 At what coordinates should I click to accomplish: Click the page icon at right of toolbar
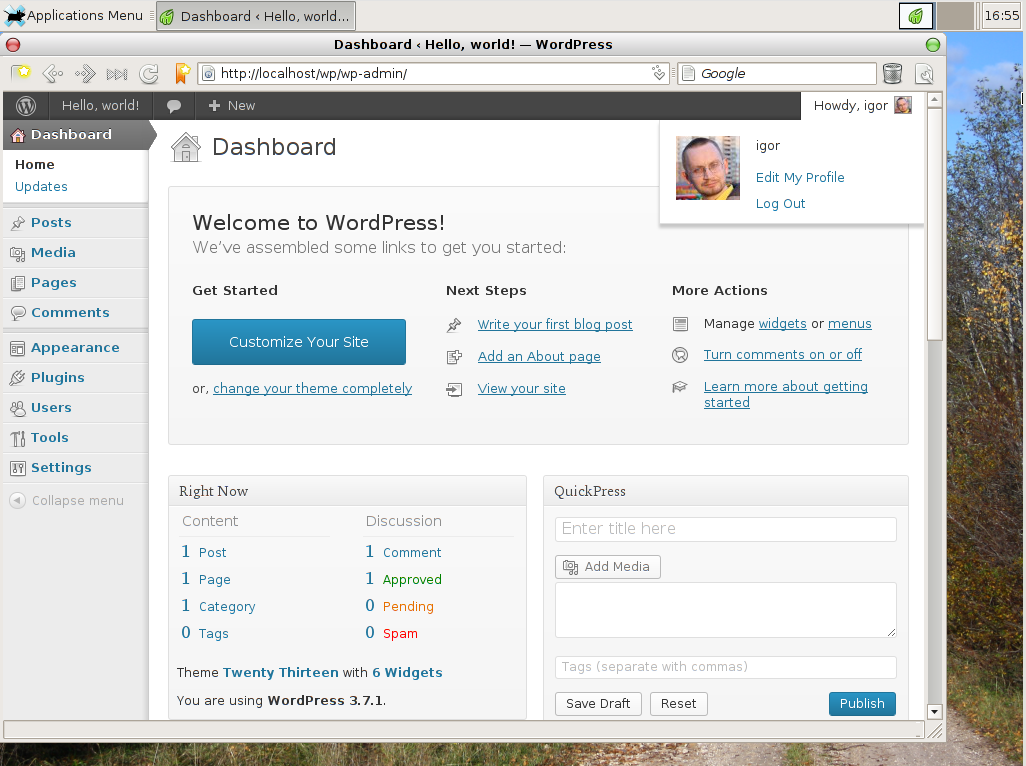(925, 74)
